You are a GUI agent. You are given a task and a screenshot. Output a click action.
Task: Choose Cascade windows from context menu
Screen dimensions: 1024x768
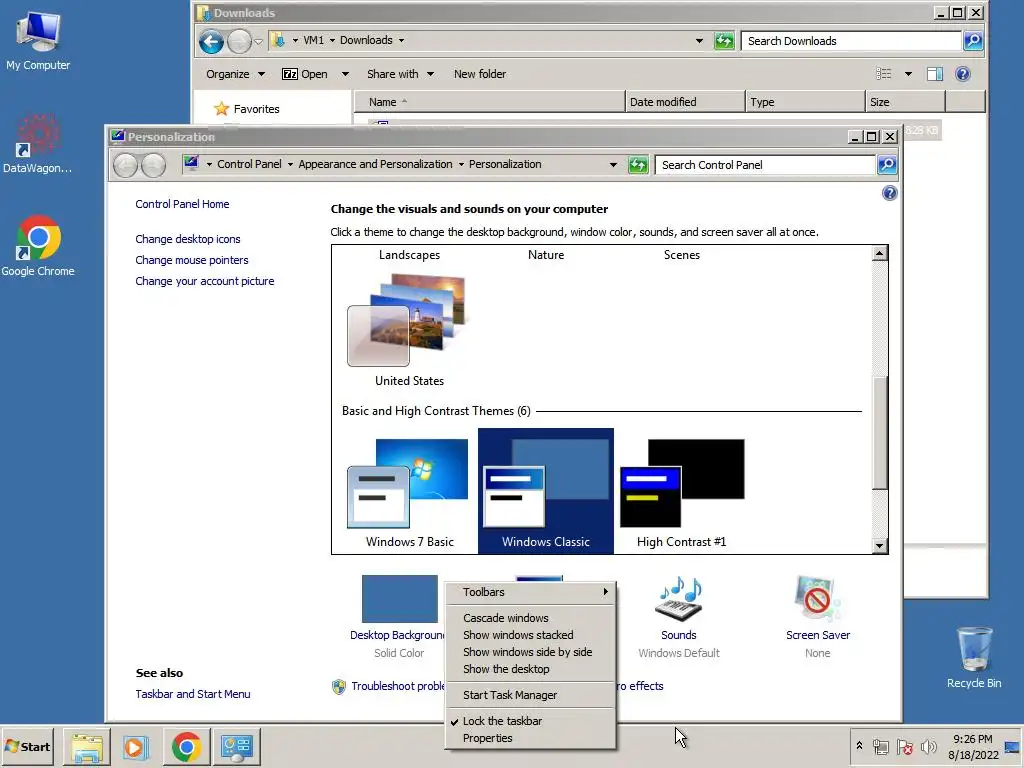point(530,618)
